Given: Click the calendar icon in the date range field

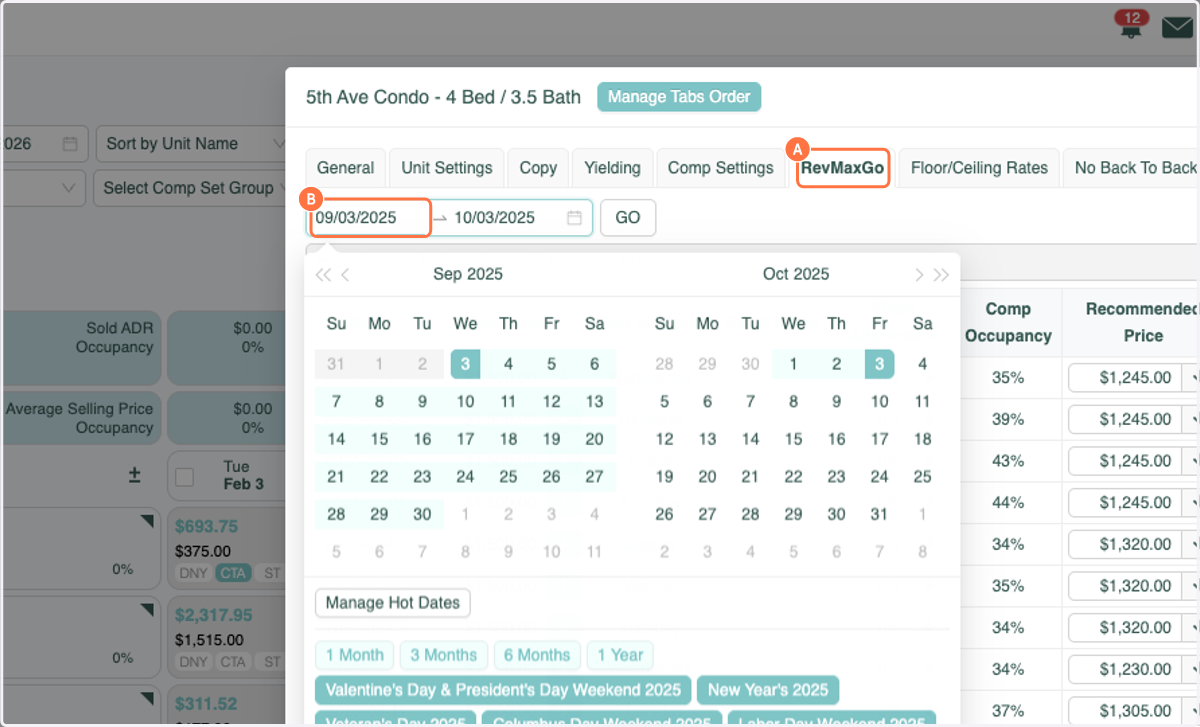Looking at the screenshot, I should point(574,217).
